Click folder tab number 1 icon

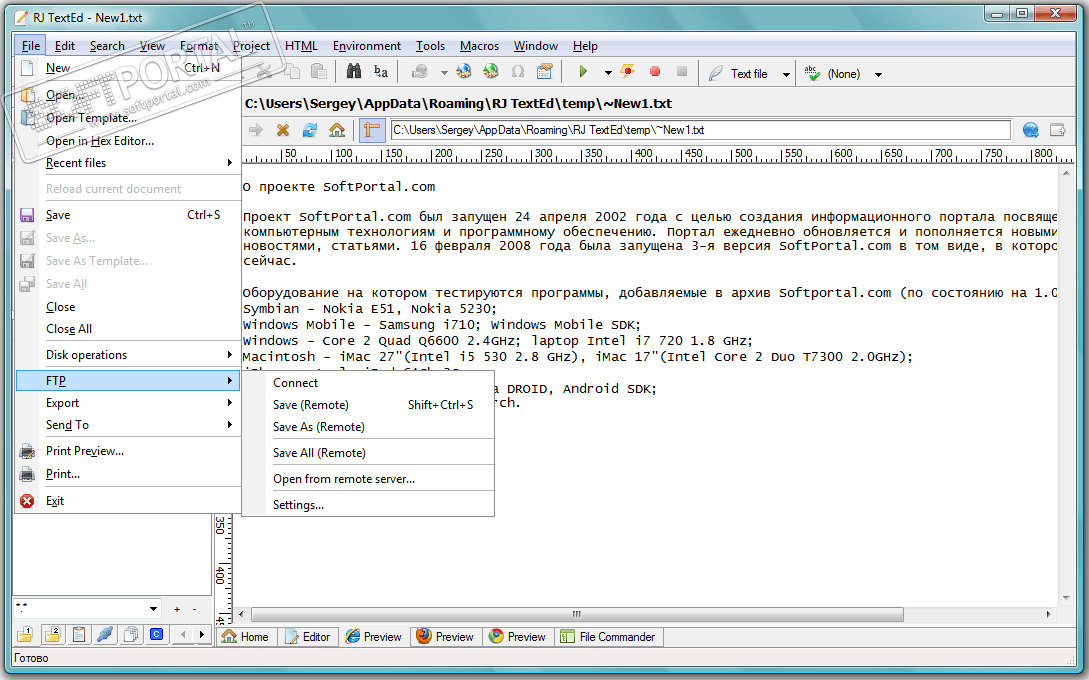(25, 634)
